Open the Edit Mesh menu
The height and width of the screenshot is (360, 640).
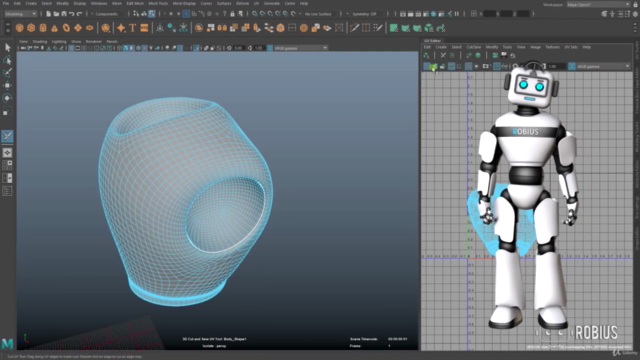pos(135,3)
